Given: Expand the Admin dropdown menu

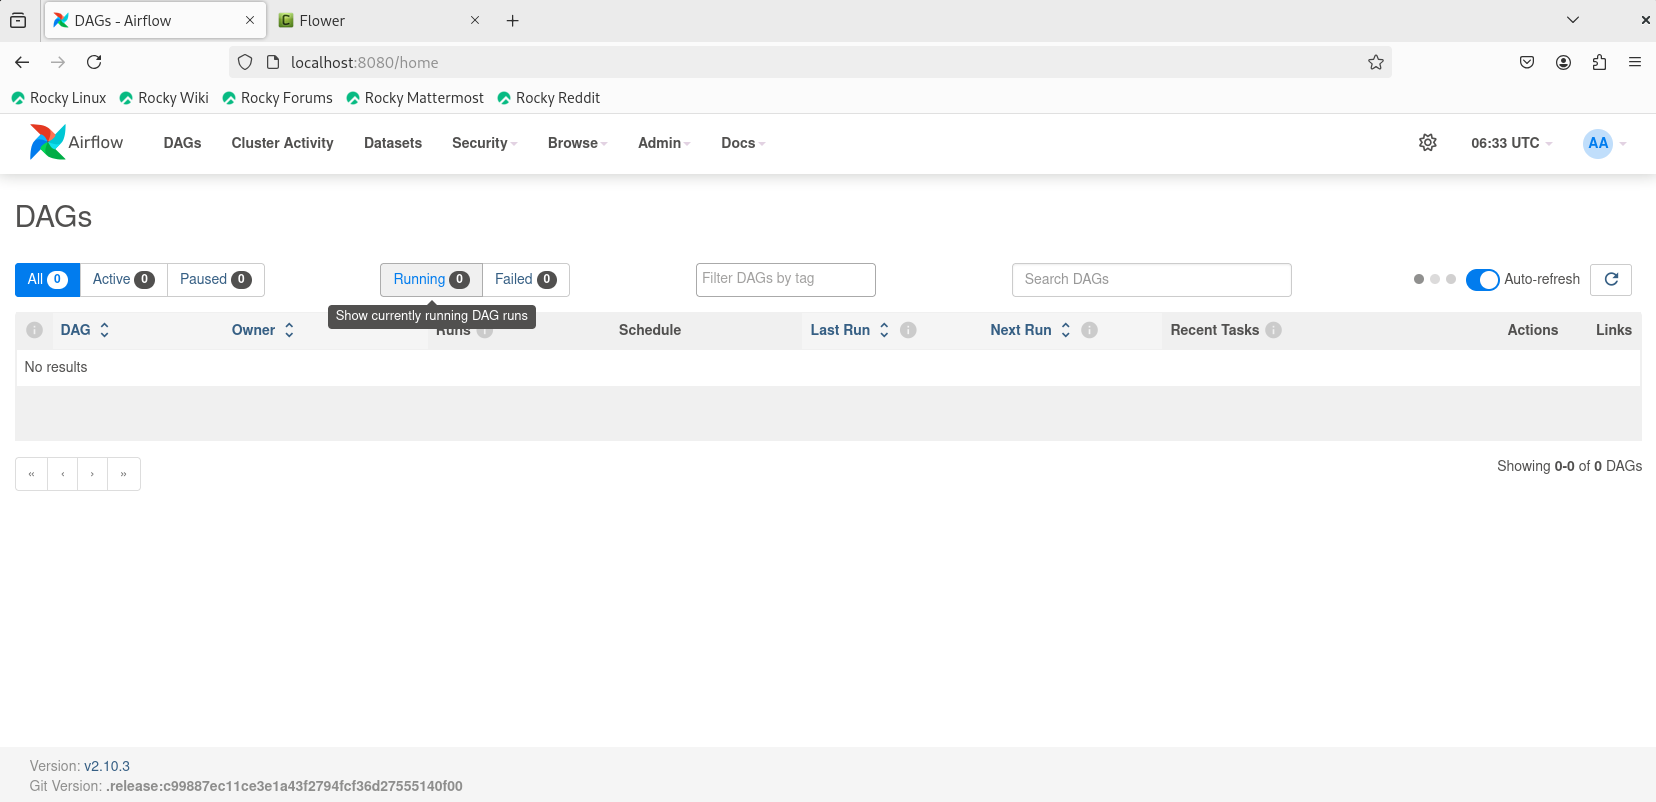Looking at the screenshot, I should tap(664, 143).
